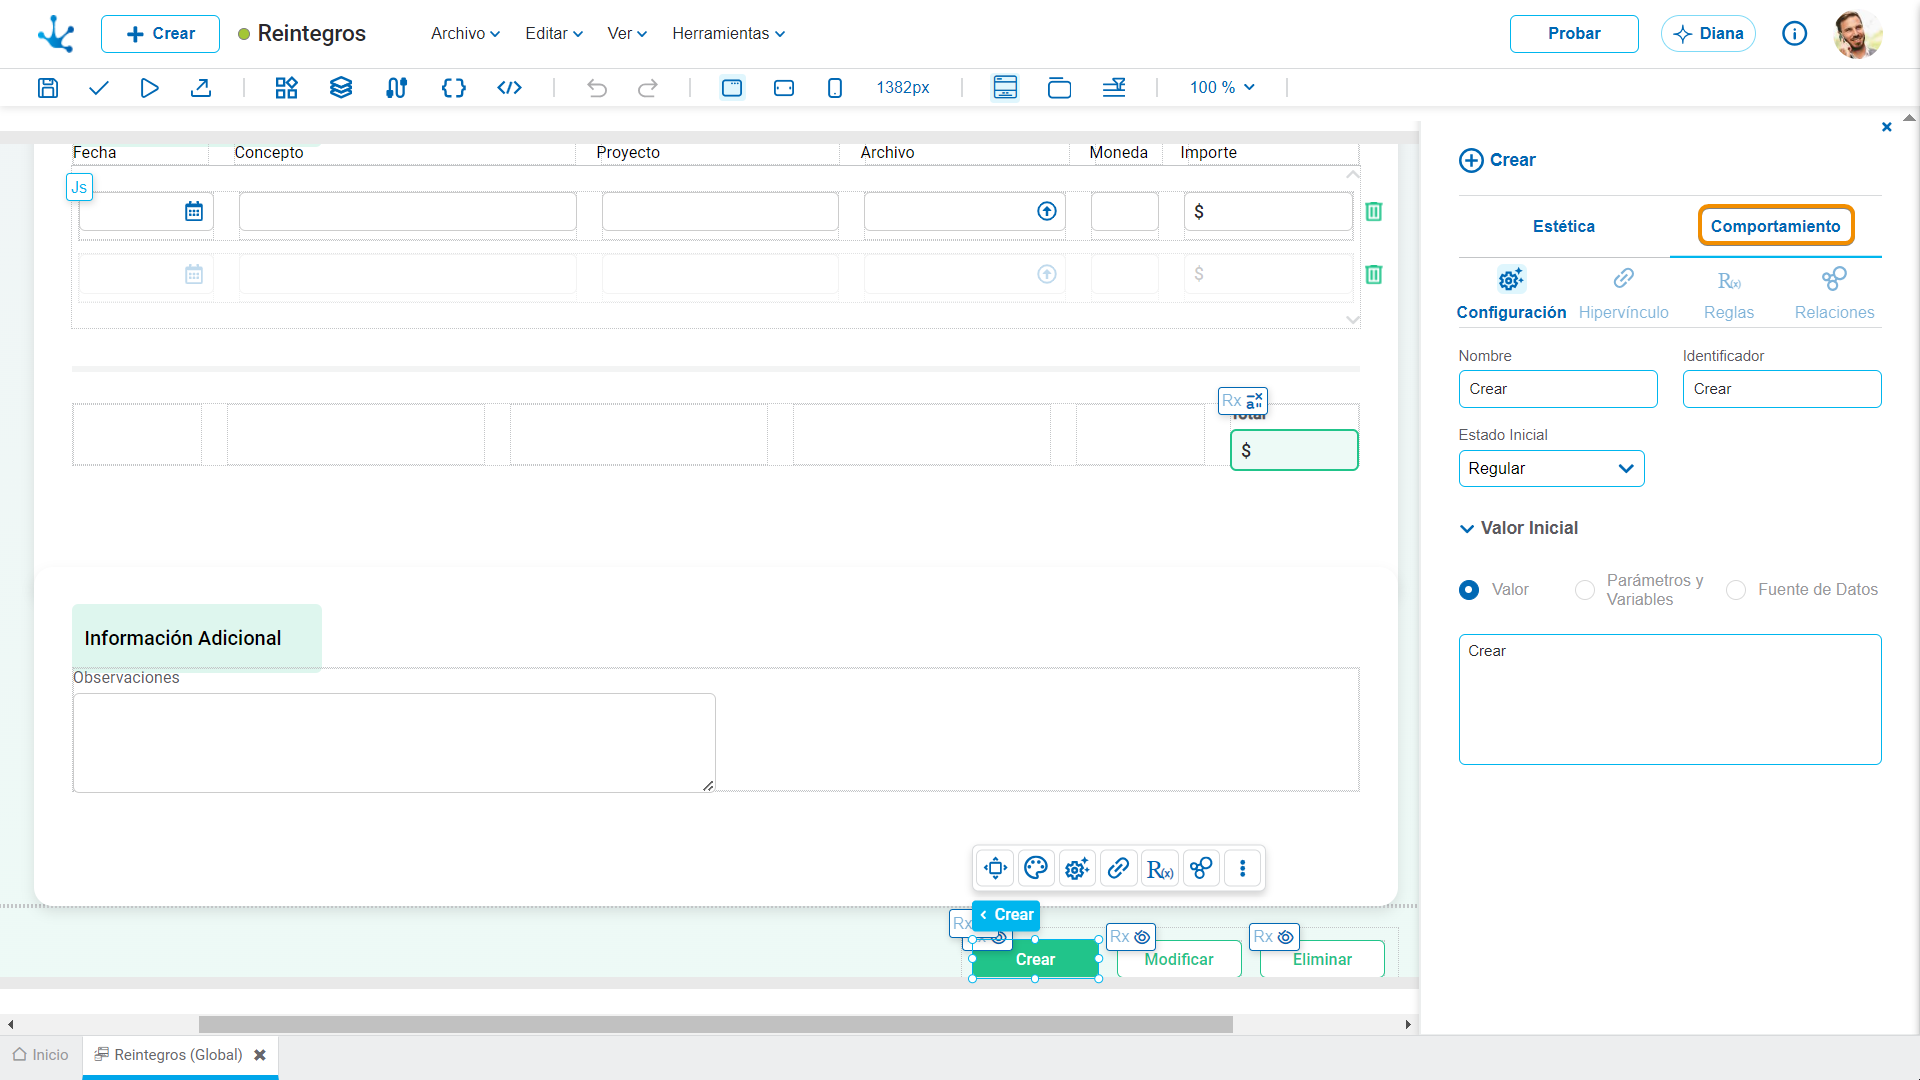Select Parámetros y Variables radio option
Viewport: 1920px width, 1080px height.
point(1585,590)
